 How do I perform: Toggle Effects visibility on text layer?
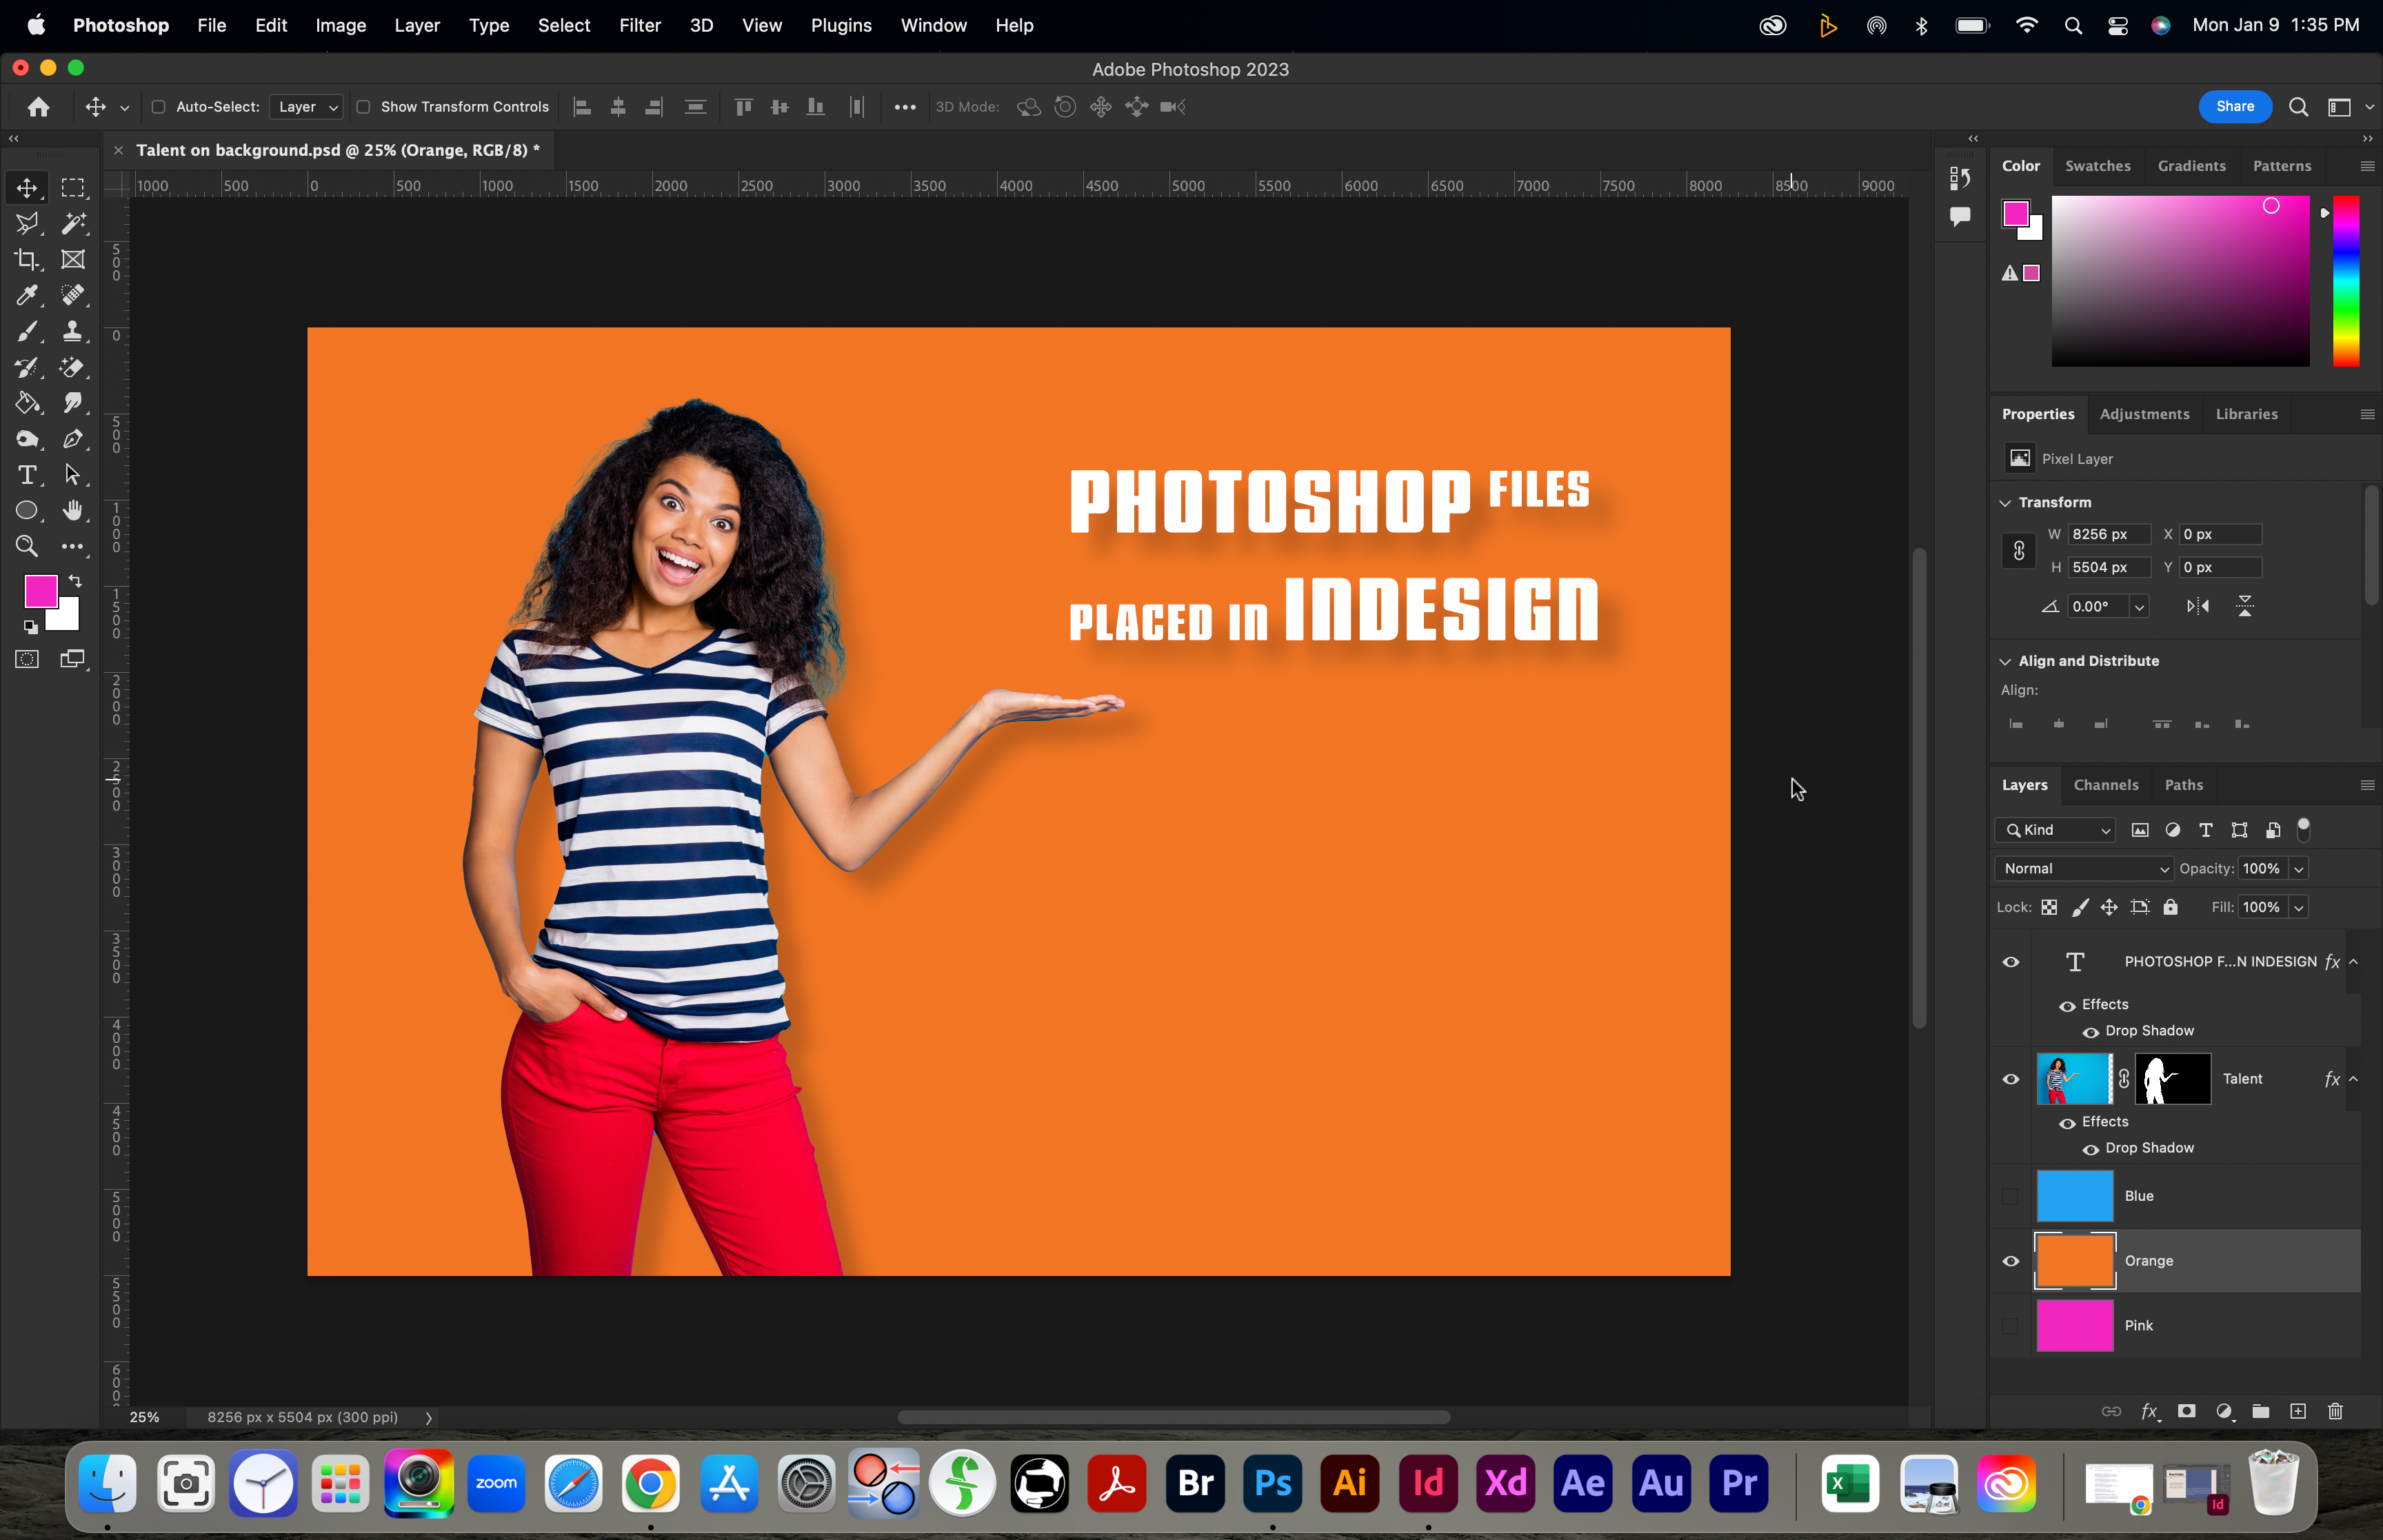2067,1006
